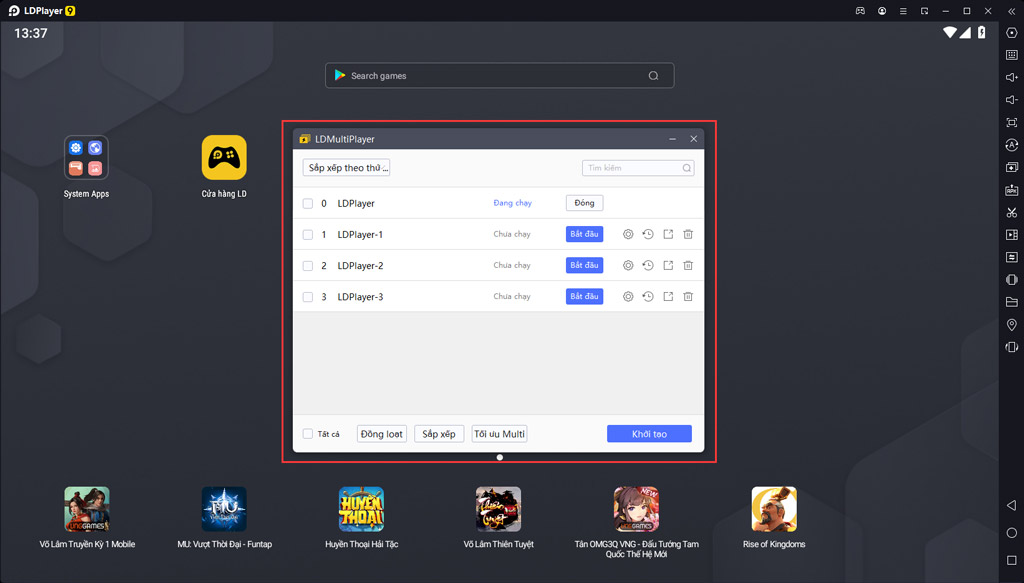Open the APK install icon in sidebar
The height and width of the screenshot is (583, 1024).
1011,190
